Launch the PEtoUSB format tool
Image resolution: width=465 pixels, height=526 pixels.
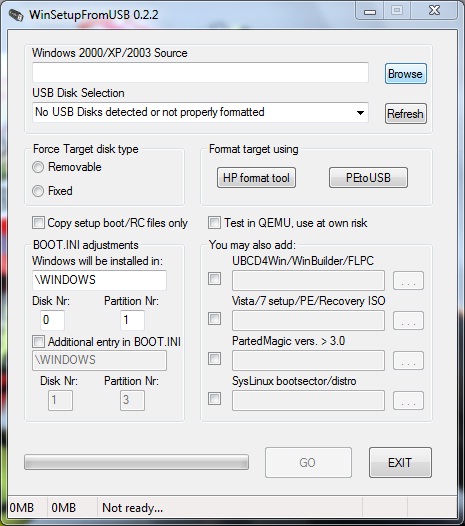[x=368, y=178]
